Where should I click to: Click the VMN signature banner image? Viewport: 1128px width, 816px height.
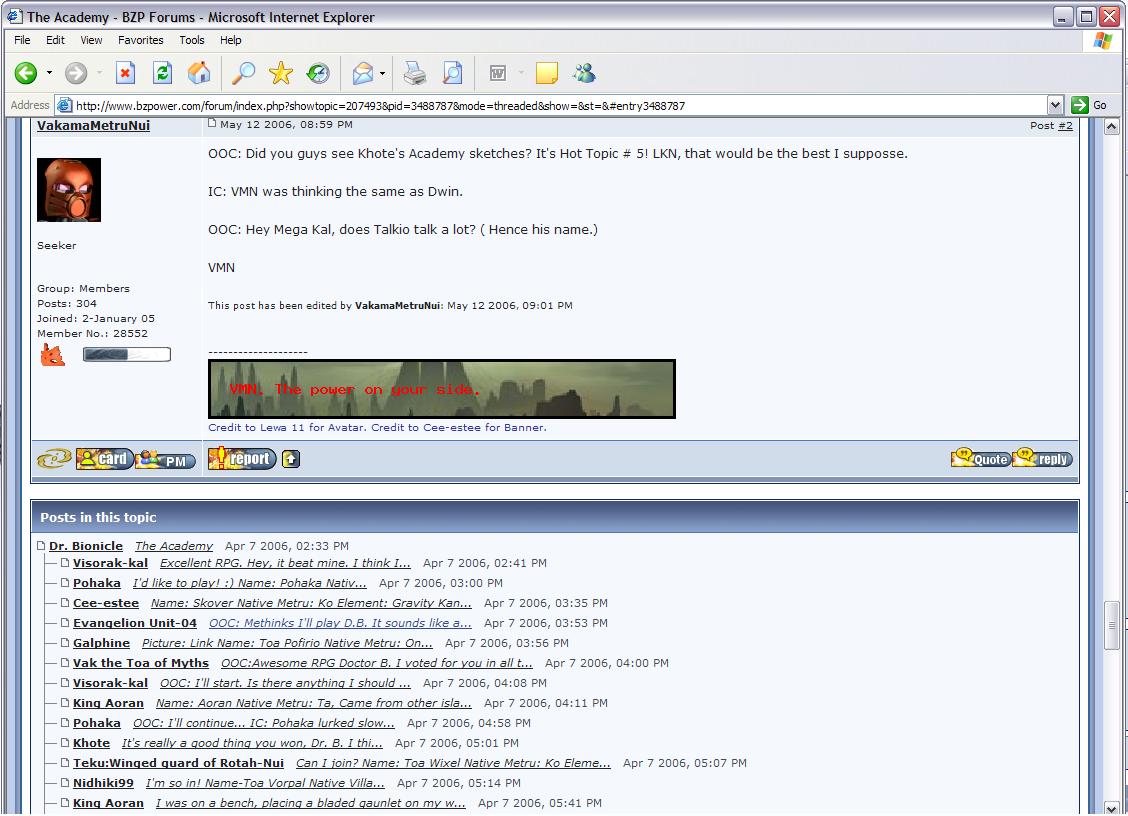click(x=442, y=389)
